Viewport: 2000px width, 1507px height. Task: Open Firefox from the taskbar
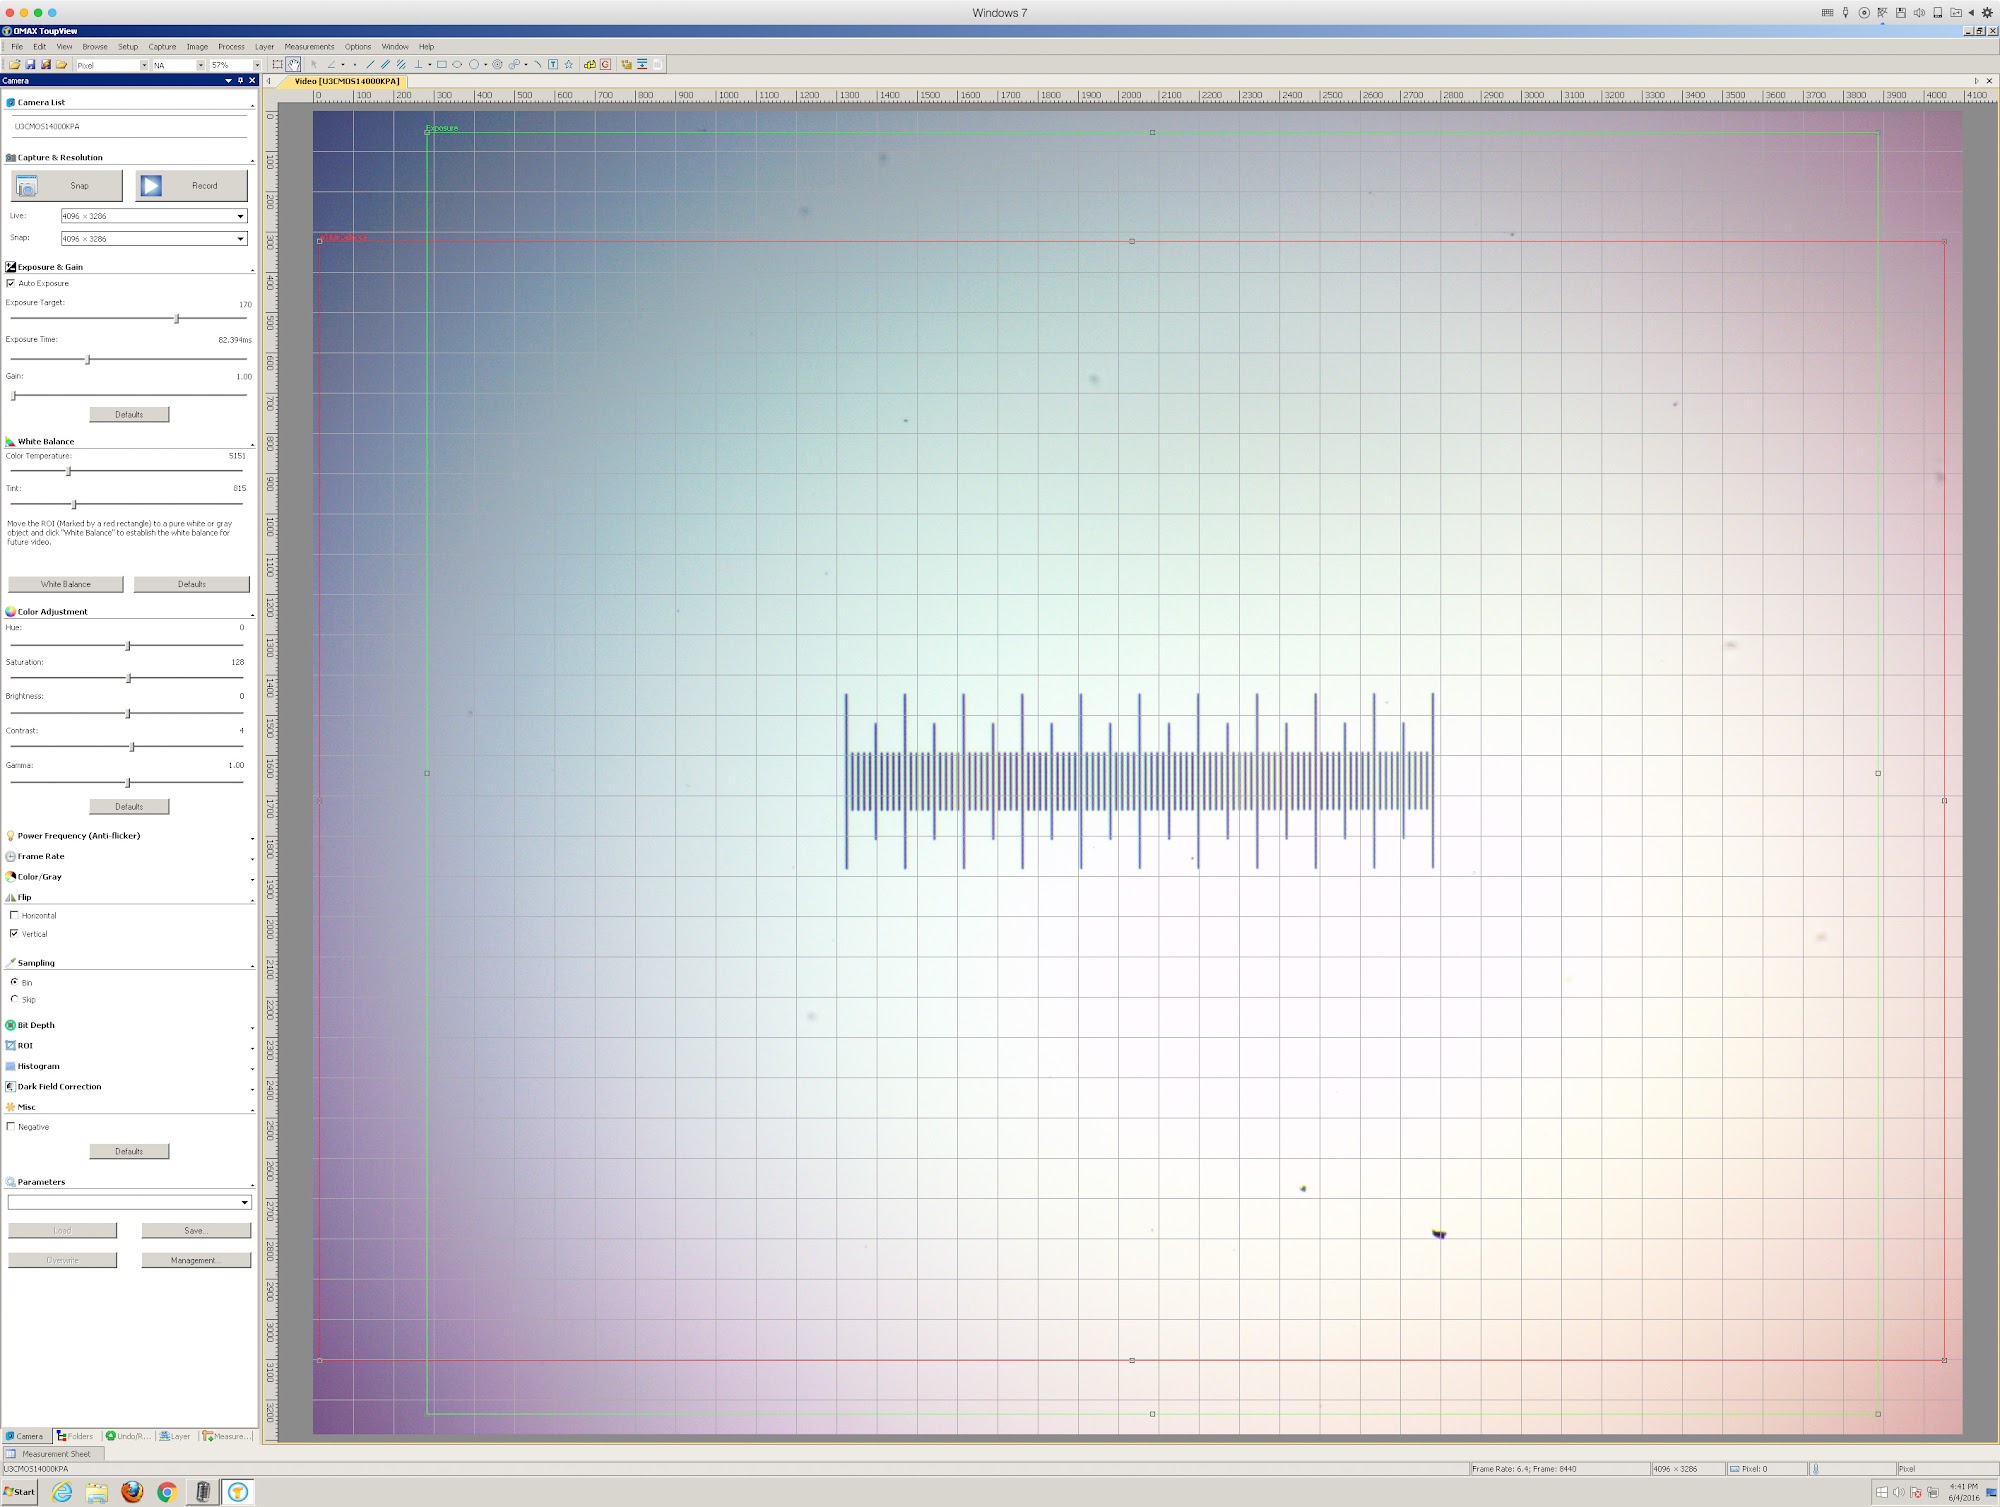tap(132, 1492)
